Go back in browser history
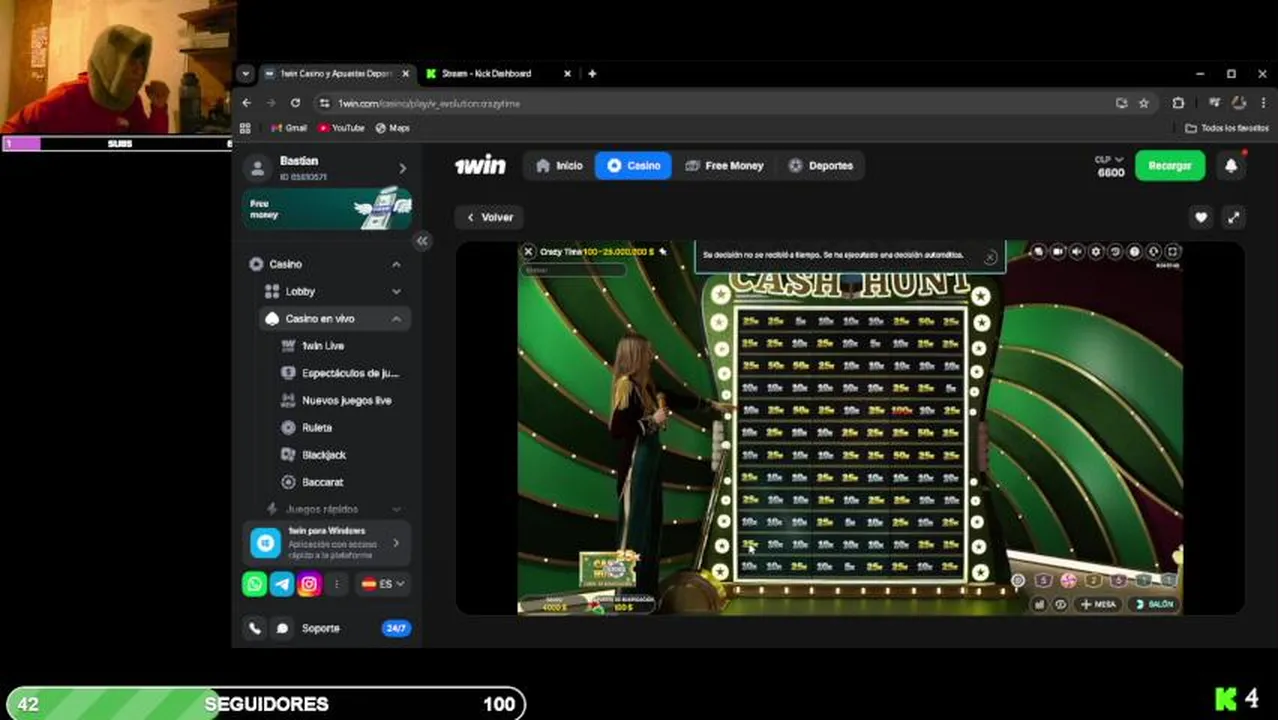Viewport: 1278px width, 720px height. [247, 103]
